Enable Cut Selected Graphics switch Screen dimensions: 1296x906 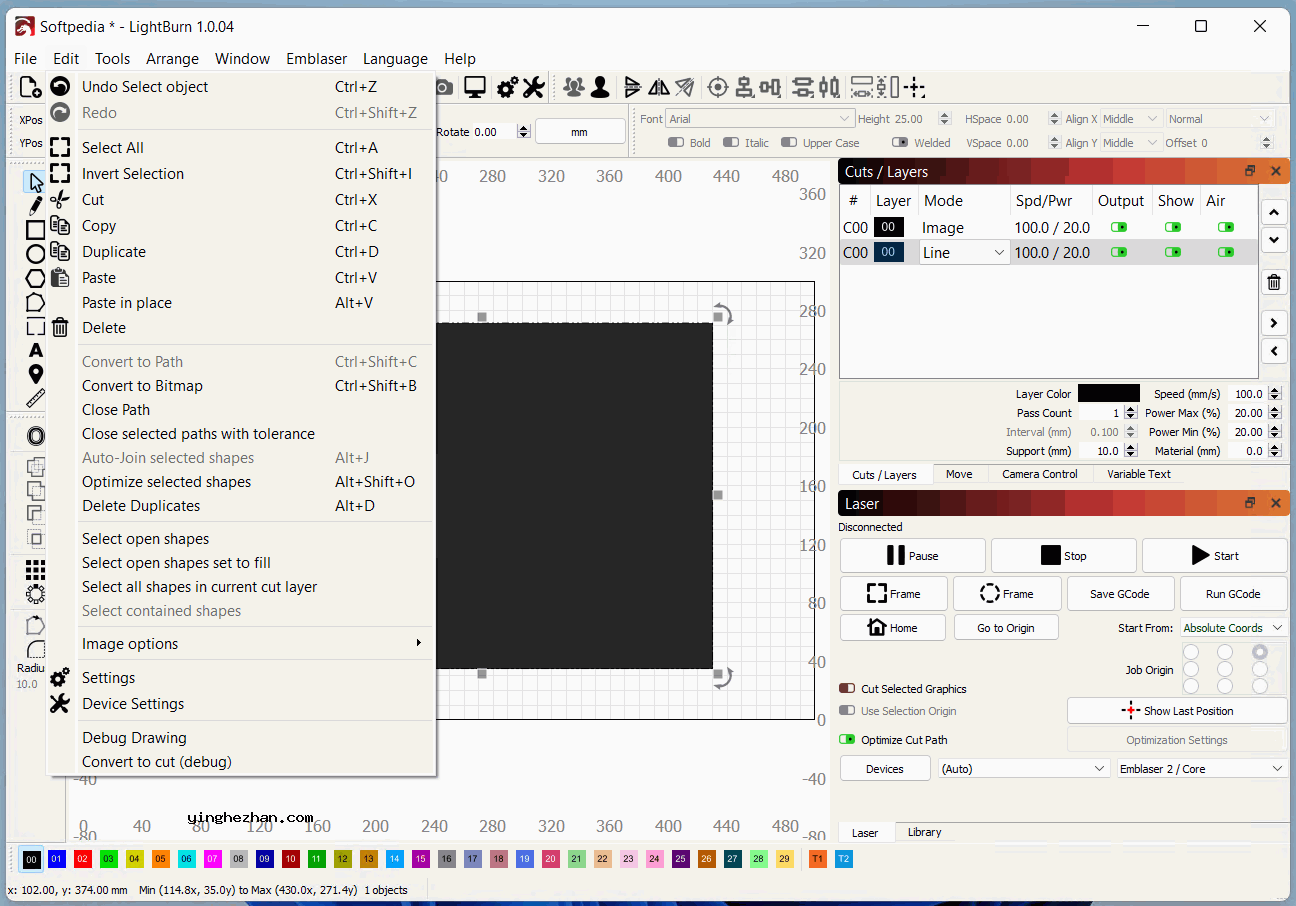point(847,689)
